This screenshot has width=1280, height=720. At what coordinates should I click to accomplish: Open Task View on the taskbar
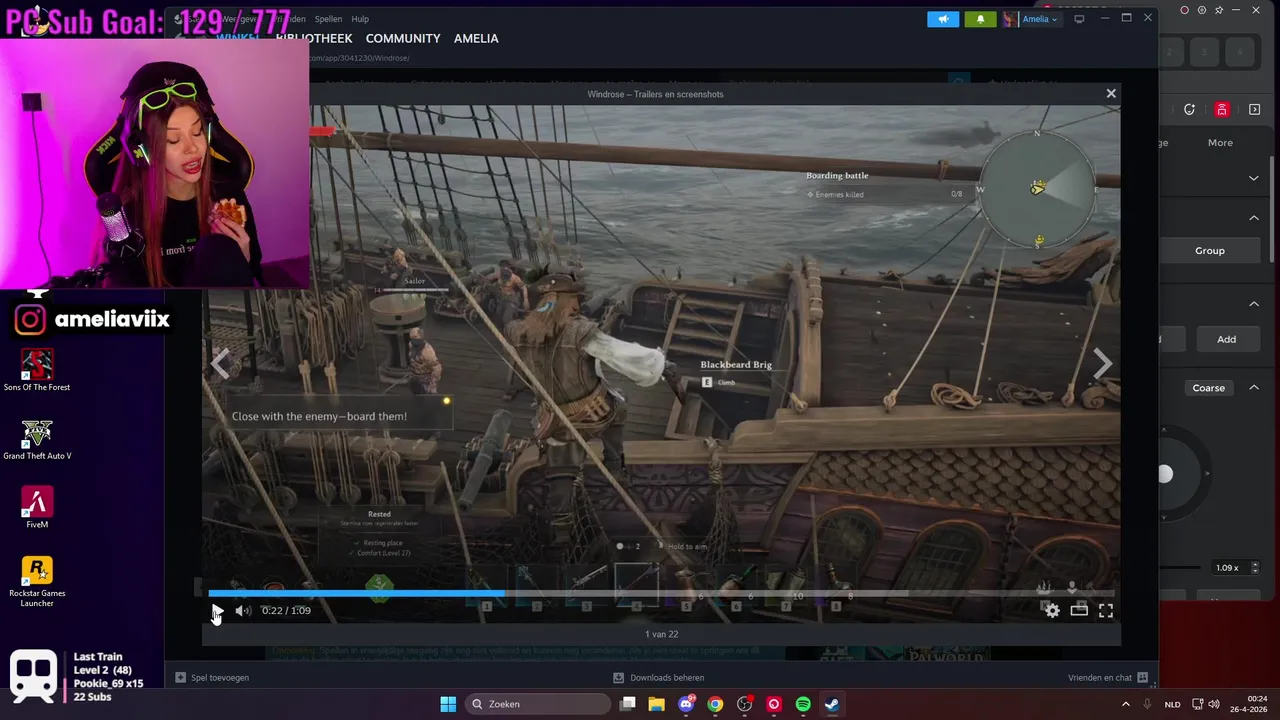[628, 704]
